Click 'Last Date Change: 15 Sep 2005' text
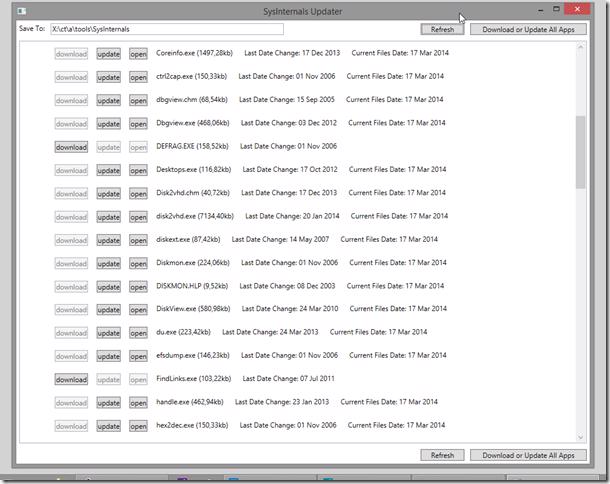 click(x=287, y=100)
